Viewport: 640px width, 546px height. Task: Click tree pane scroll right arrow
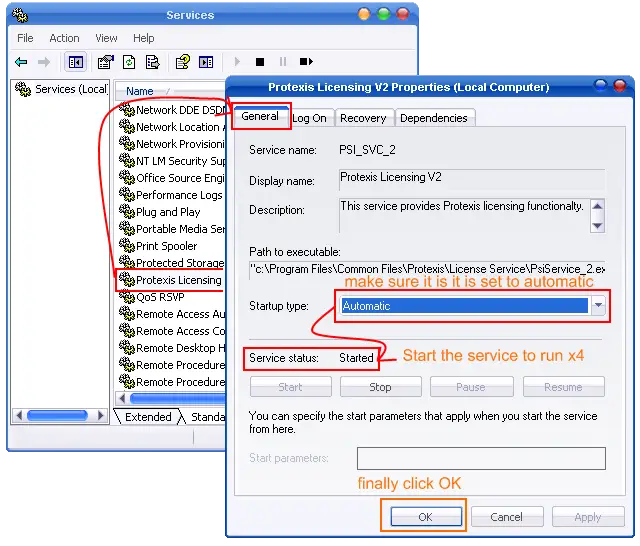(100, 416)
